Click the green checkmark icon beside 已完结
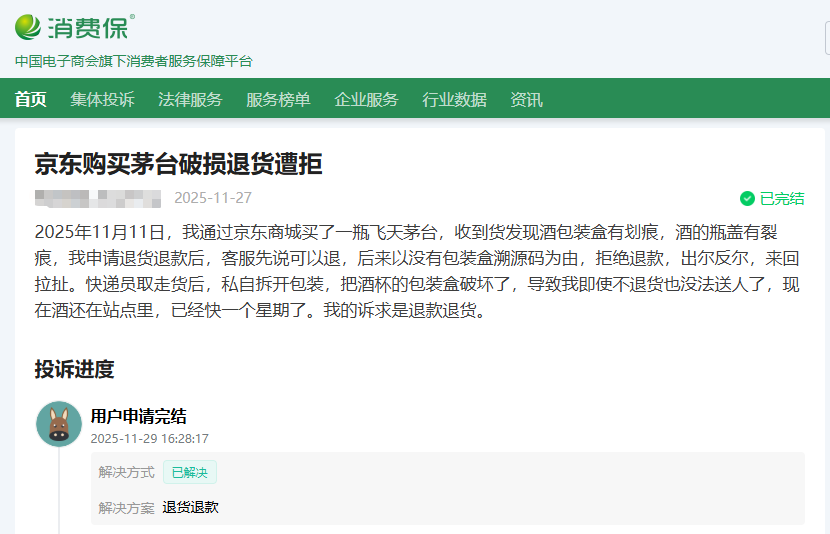The height and width of the screenshot is (534, 830). [747, 198]
